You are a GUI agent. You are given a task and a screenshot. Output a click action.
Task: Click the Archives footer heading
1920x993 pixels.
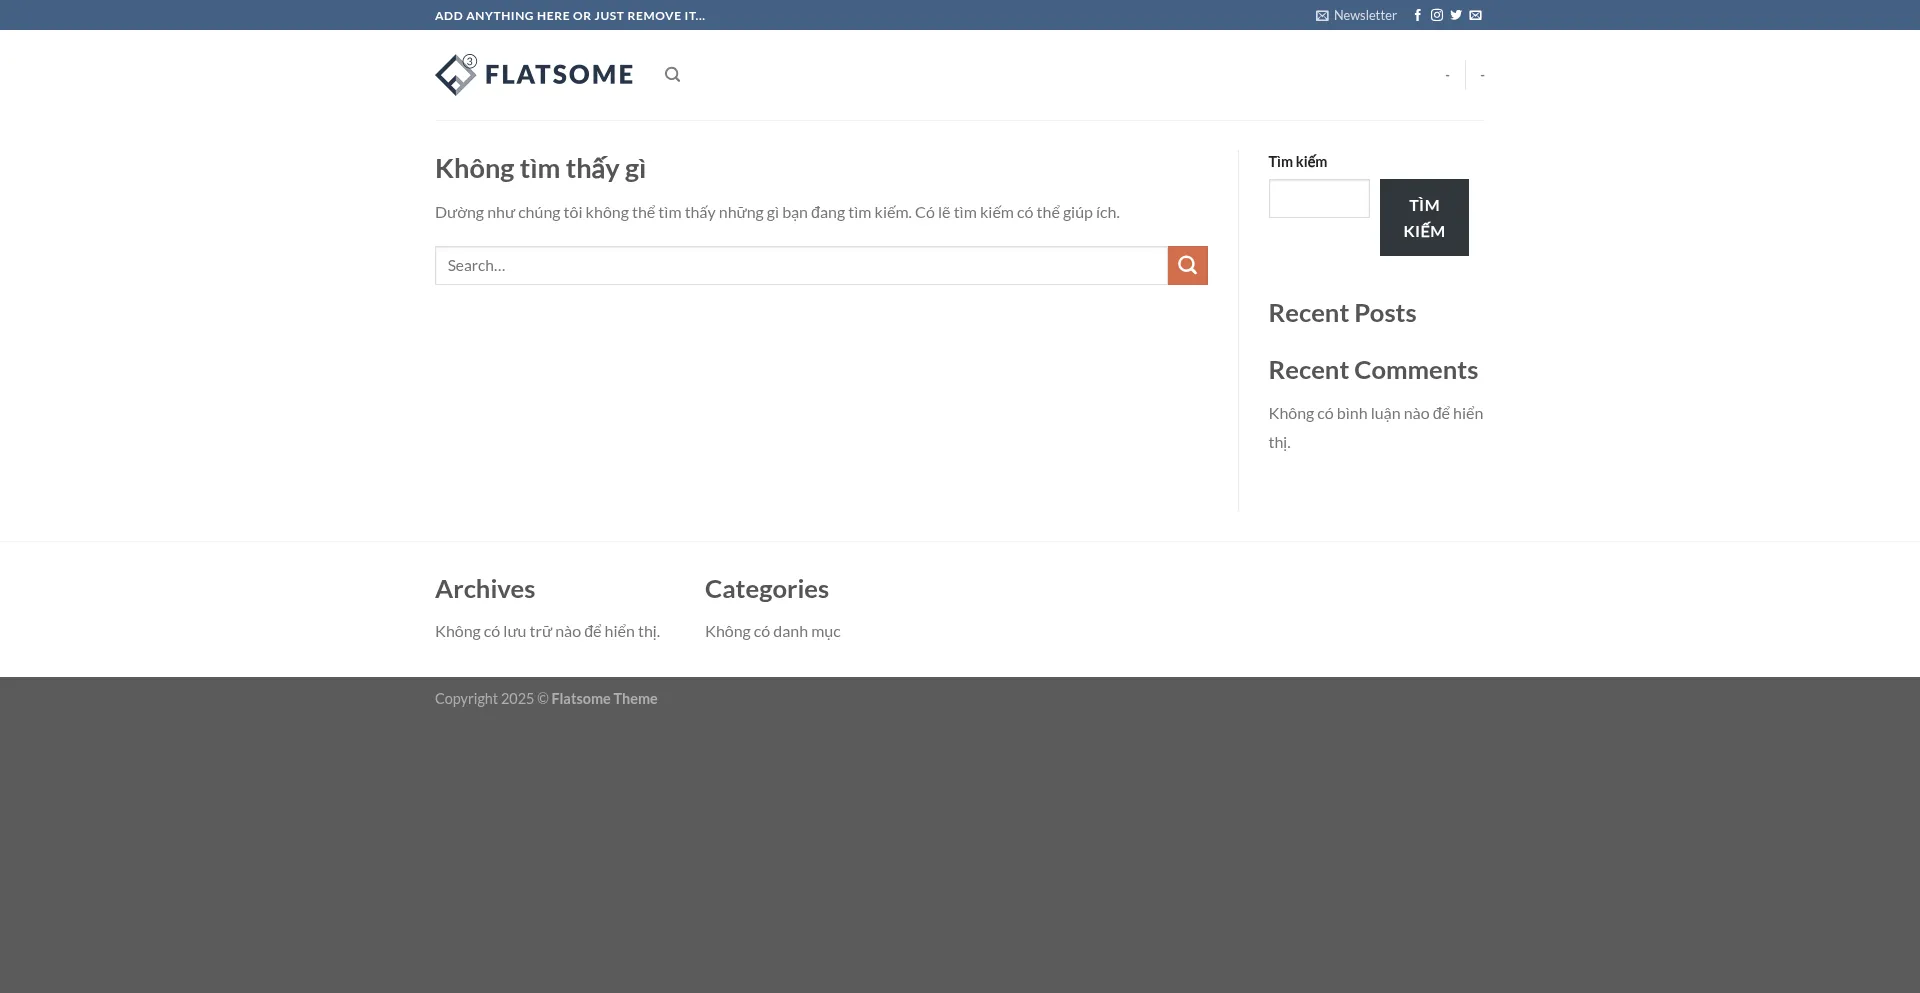click(x=485, y=589)
